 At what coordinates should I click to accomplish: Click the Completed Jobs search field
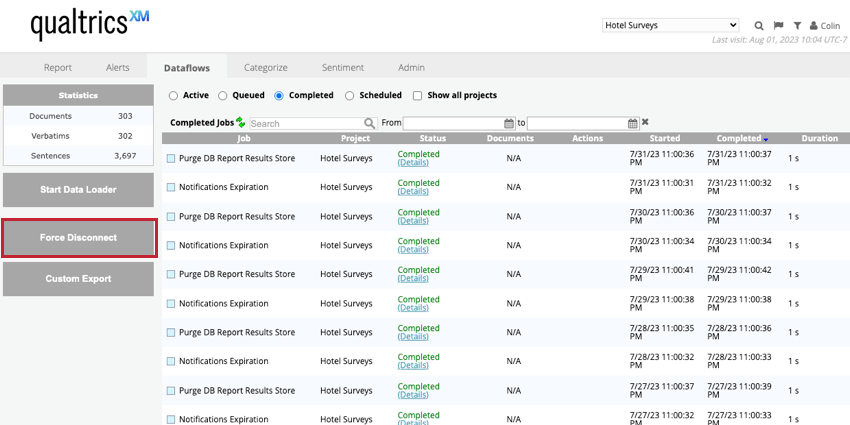pyautogui.click(x=305, y=123)
